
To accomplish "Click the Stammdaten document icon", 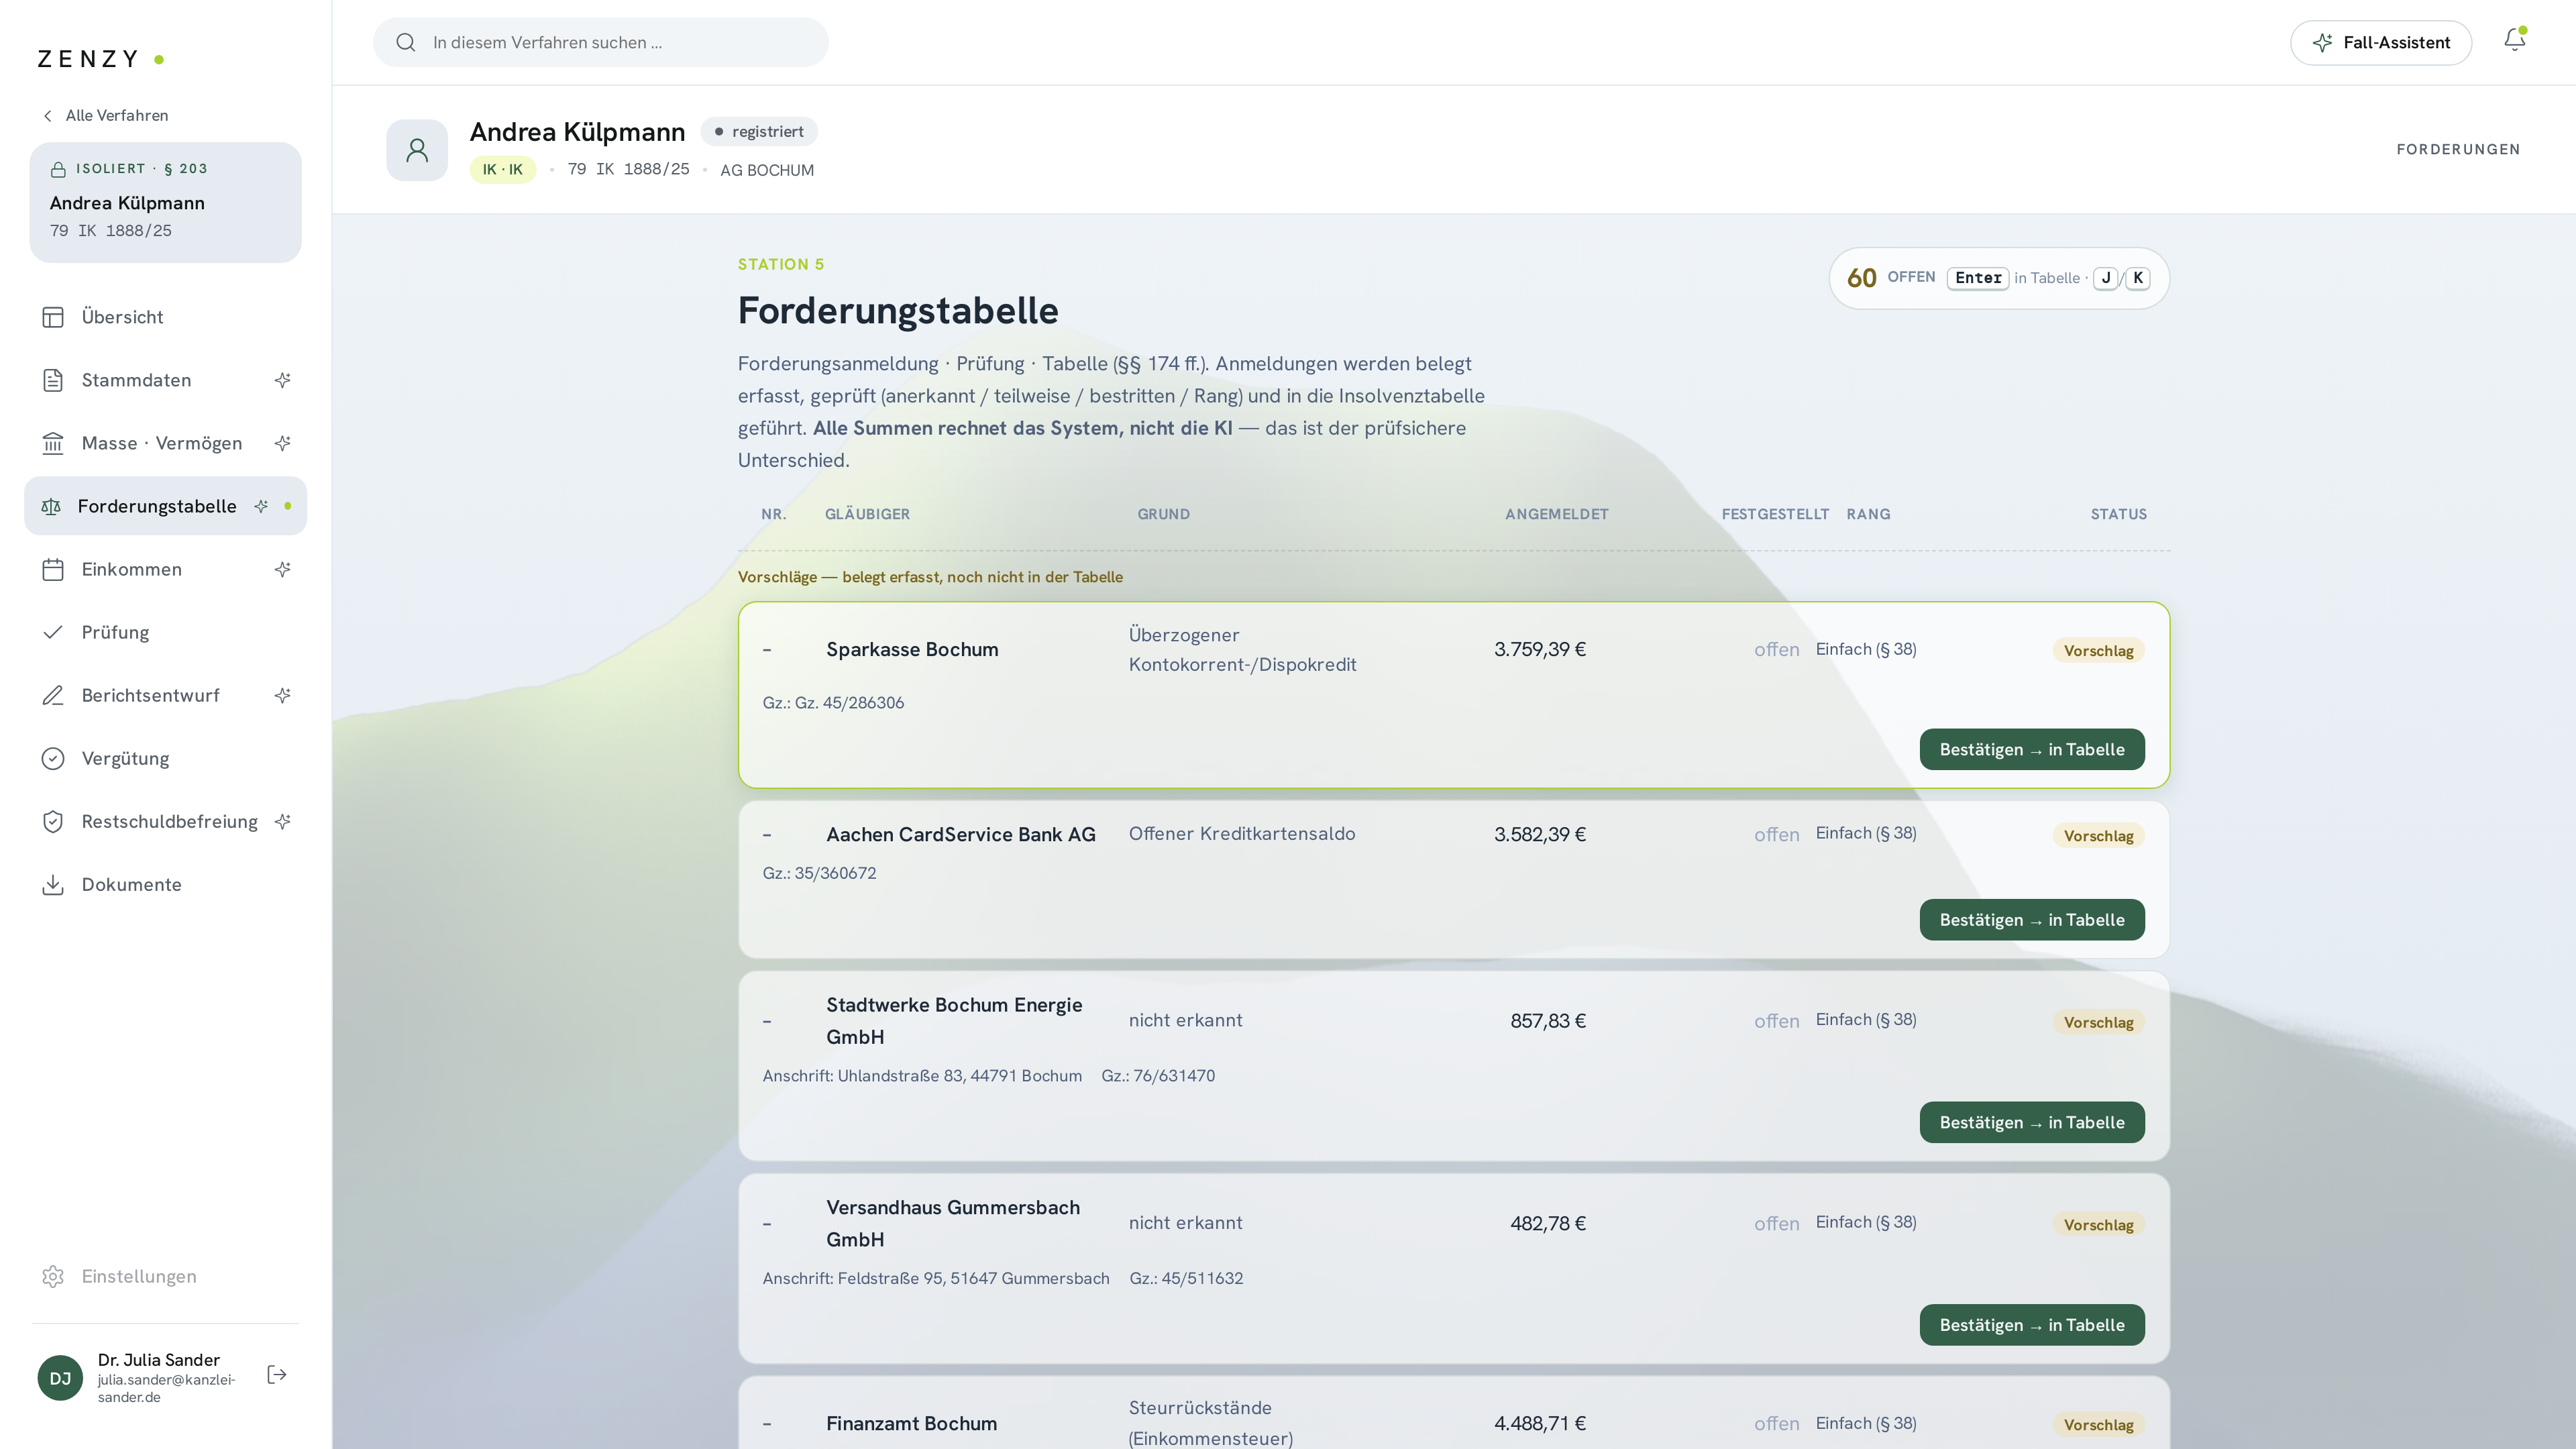I will (53, 380).
